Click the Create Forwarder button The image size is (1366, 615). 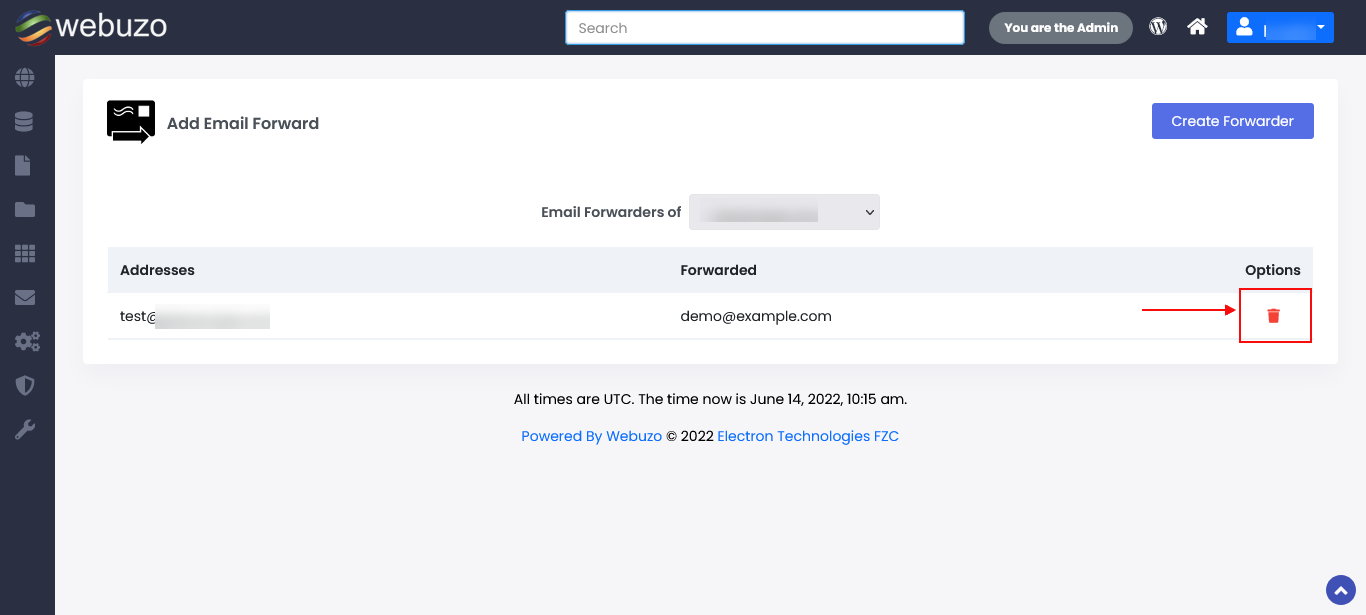coord(1232,121)
